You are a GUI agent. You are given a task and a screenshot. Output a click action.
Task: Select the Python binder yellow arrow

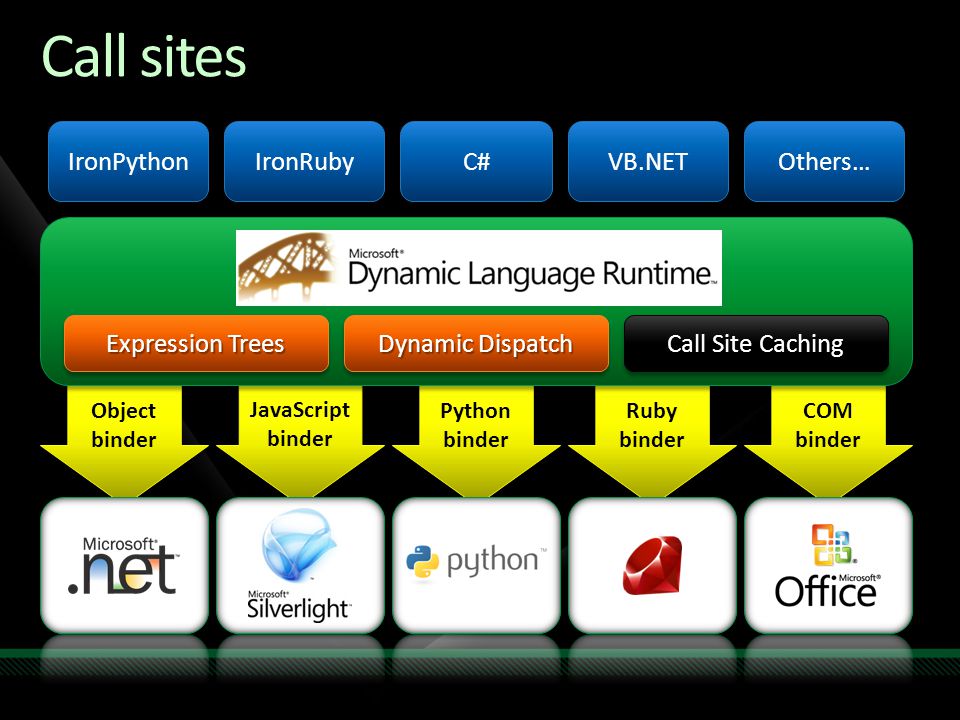point(476,441)
